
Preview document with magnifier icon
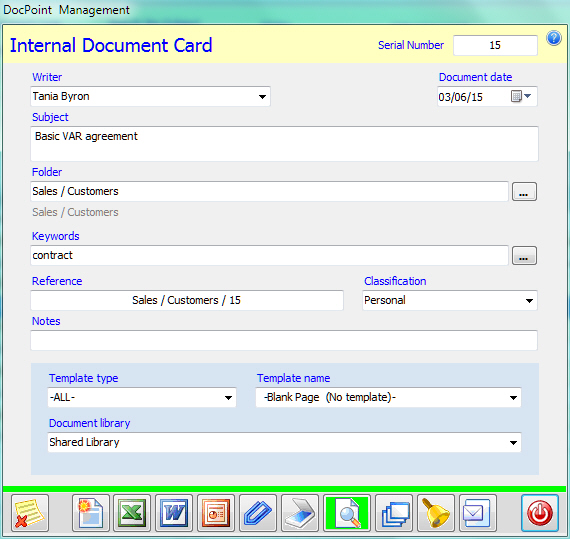tap(347, 513)
